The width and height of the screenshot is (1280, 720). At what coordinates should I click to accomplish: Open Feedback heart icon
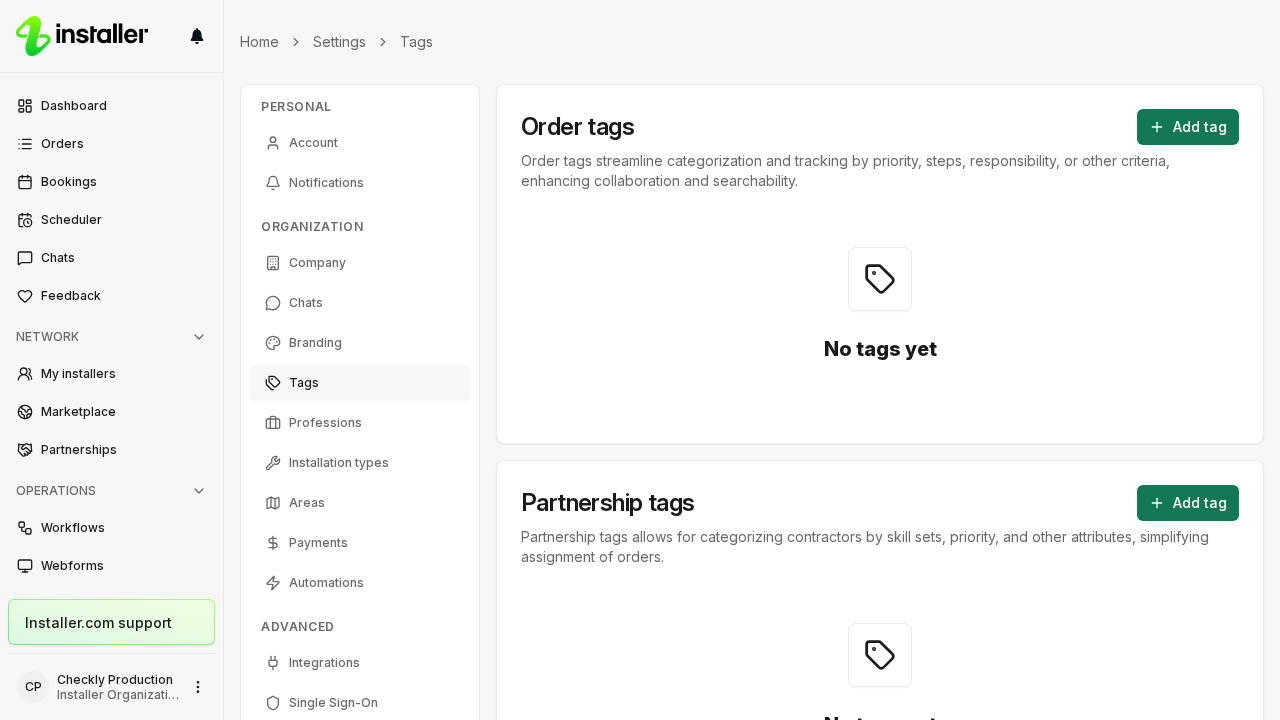[25, 296]
